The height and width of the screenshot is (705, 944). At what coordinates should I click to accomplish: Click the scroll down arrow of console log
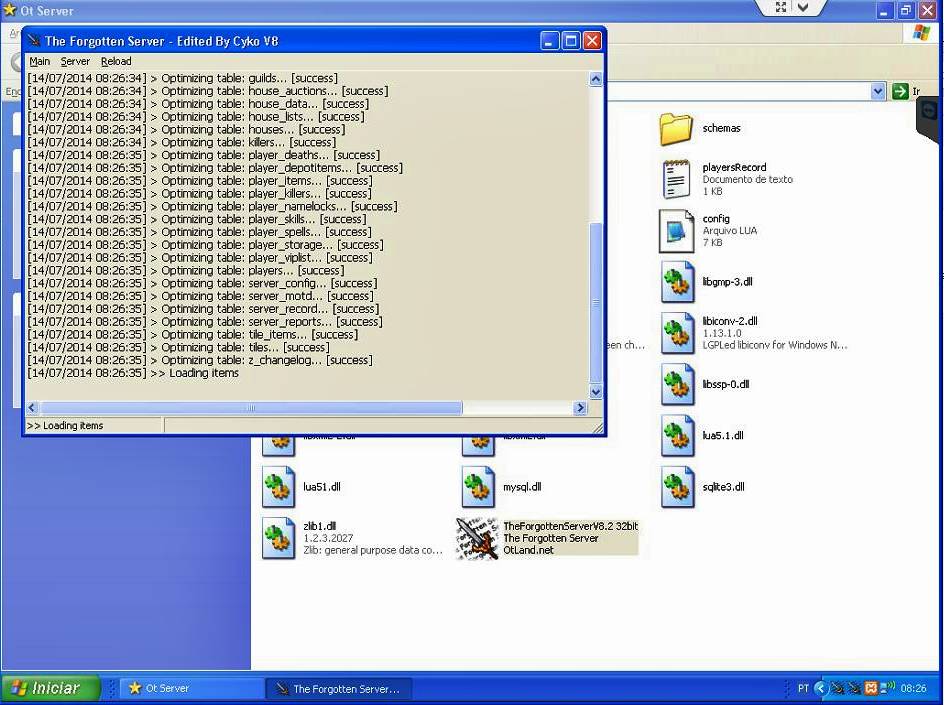tap(595, 392)
